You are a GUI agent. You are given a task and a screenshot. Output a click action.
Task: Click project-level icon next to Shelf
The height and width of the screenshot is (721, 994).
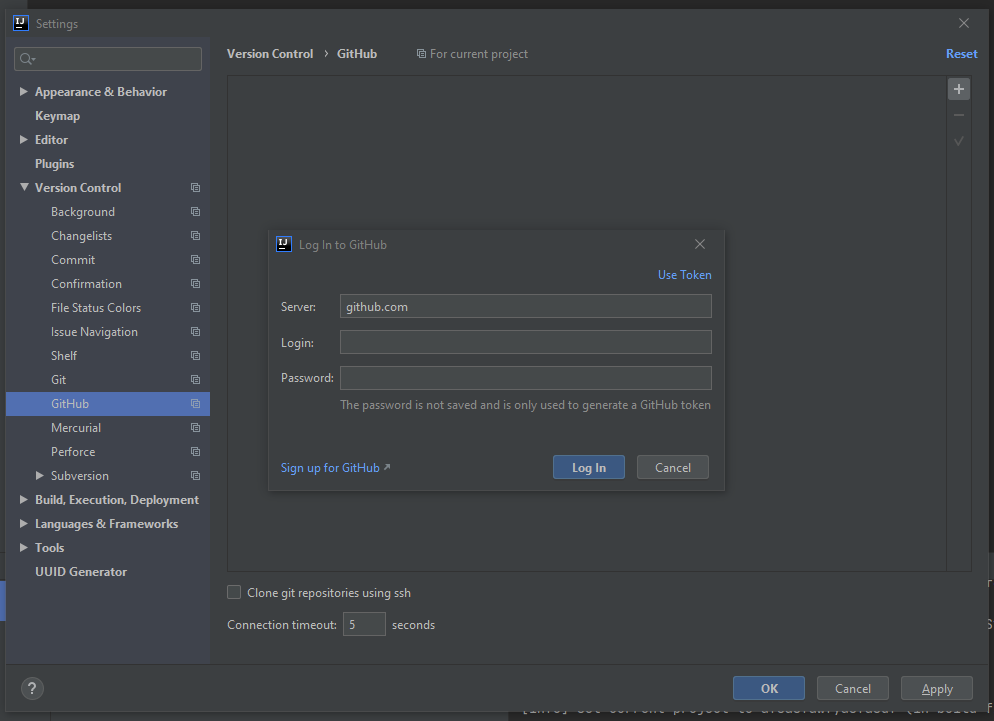coord(195,356)
